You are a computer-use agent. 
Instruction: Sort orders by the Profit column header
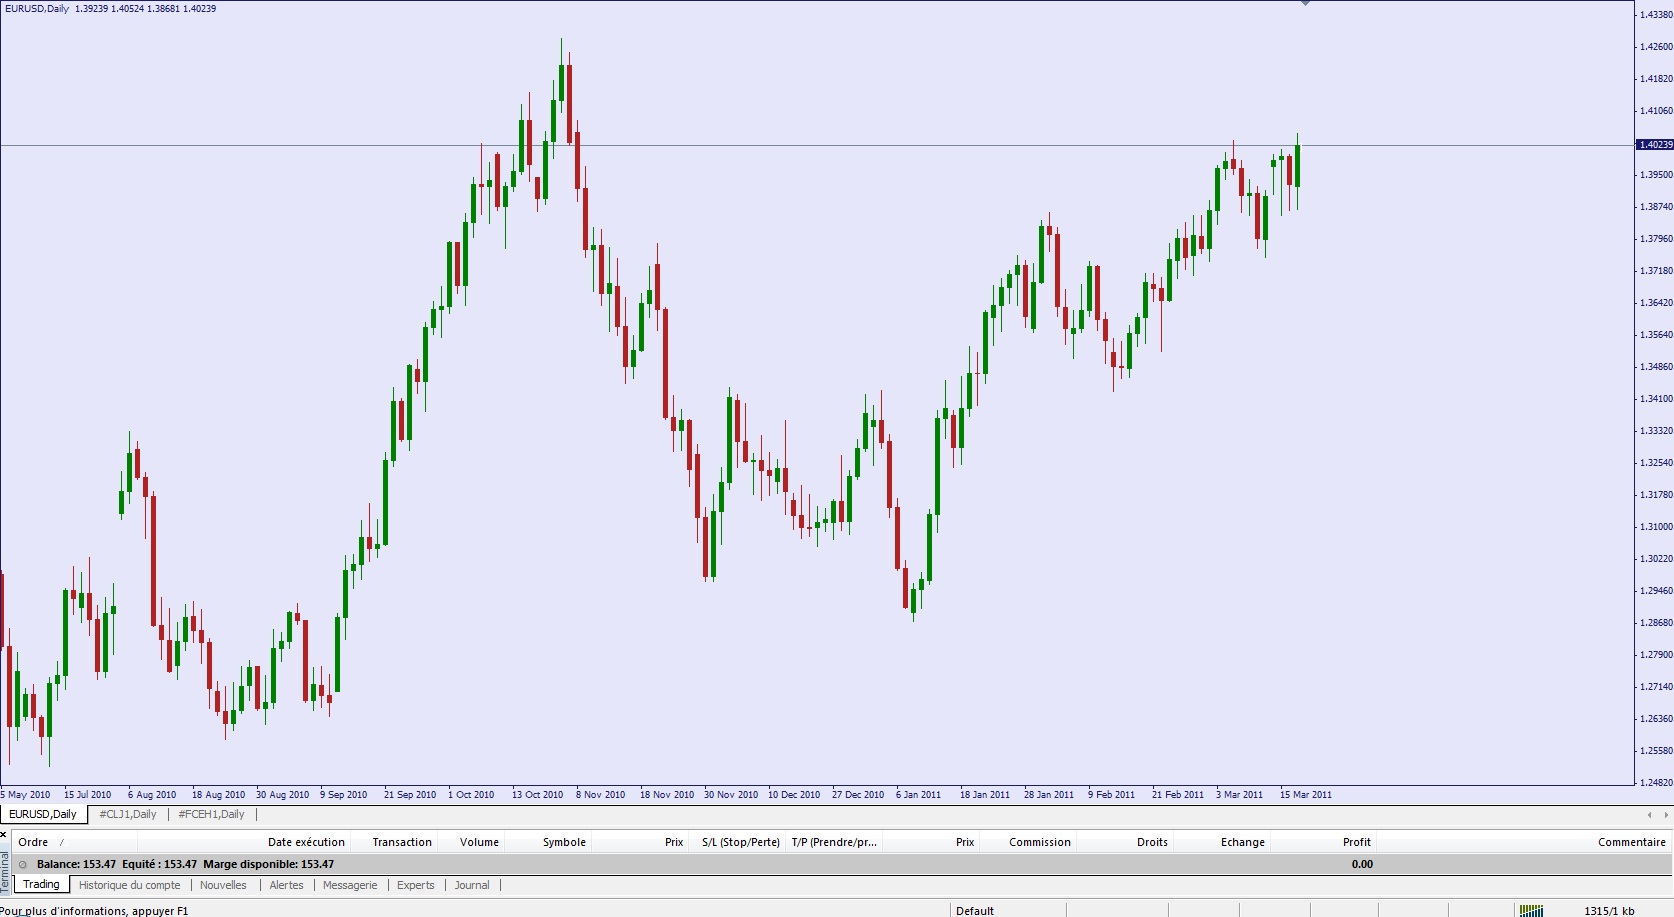click(1356, 842)
